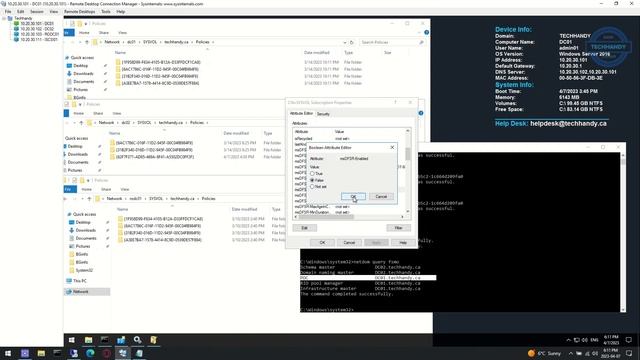Image resolution: width=640 pixels, height=360 pixels.
Task: Click magnifier icon in remote session taskbar
Action: click(x=137, y=340)
